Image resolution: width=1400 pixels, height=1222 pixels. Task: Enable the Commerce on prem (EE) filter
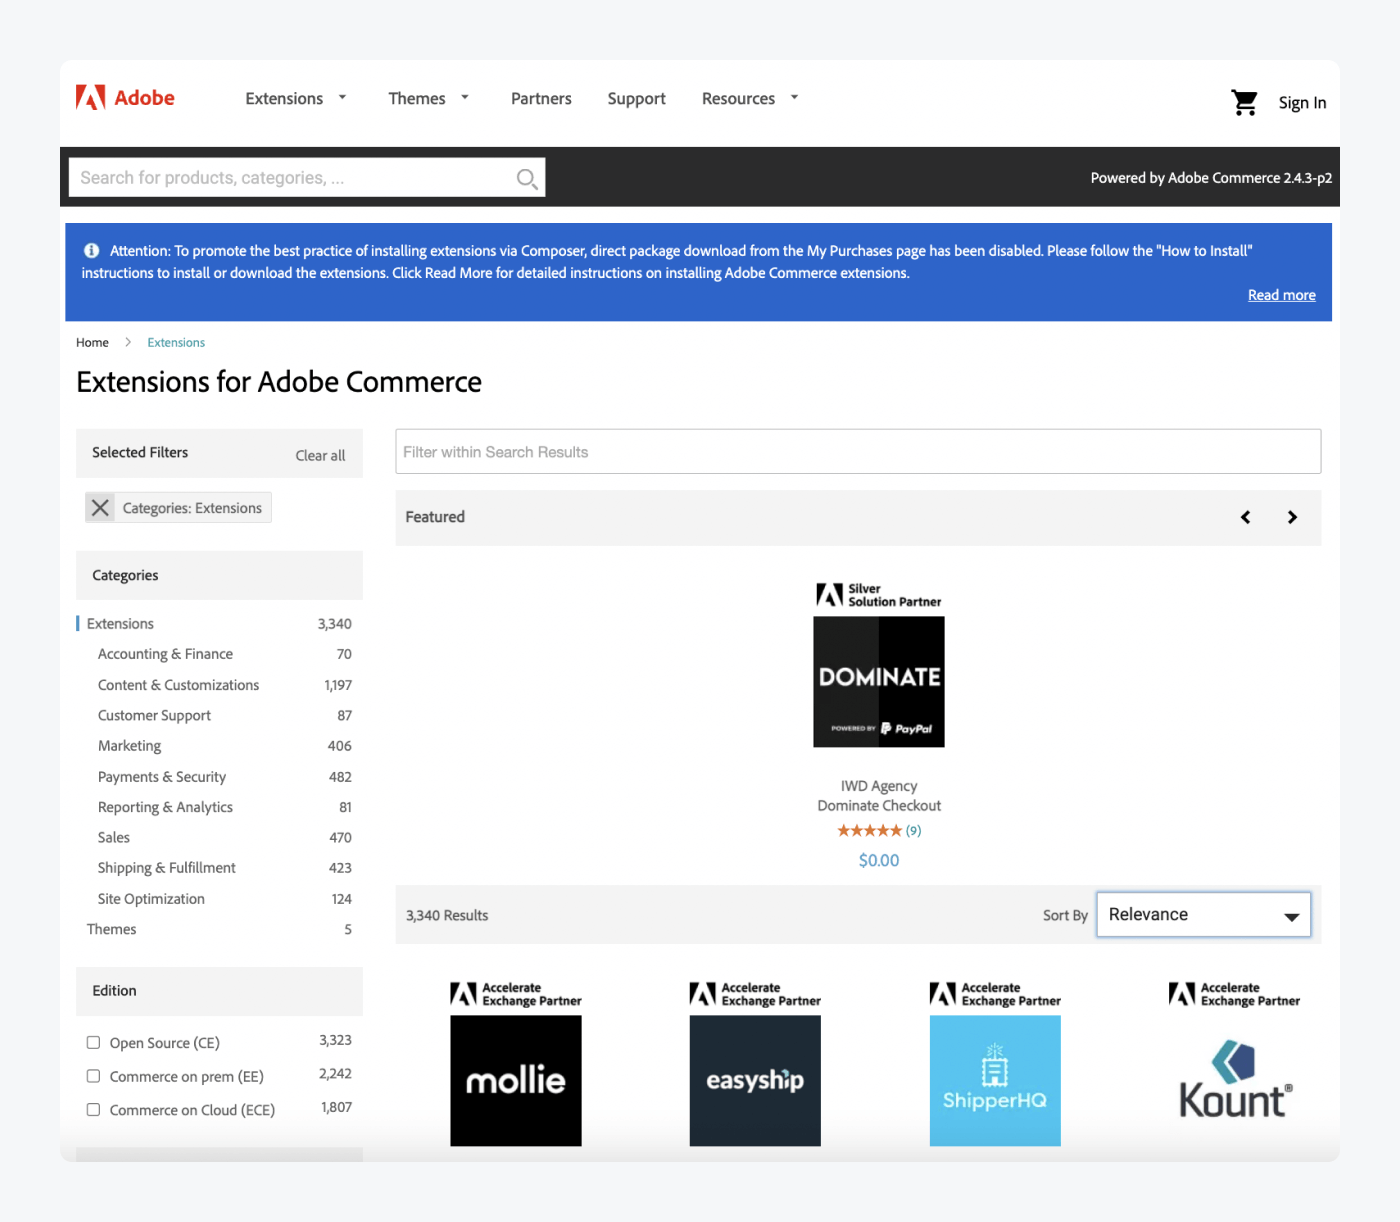coord(93,1076)
